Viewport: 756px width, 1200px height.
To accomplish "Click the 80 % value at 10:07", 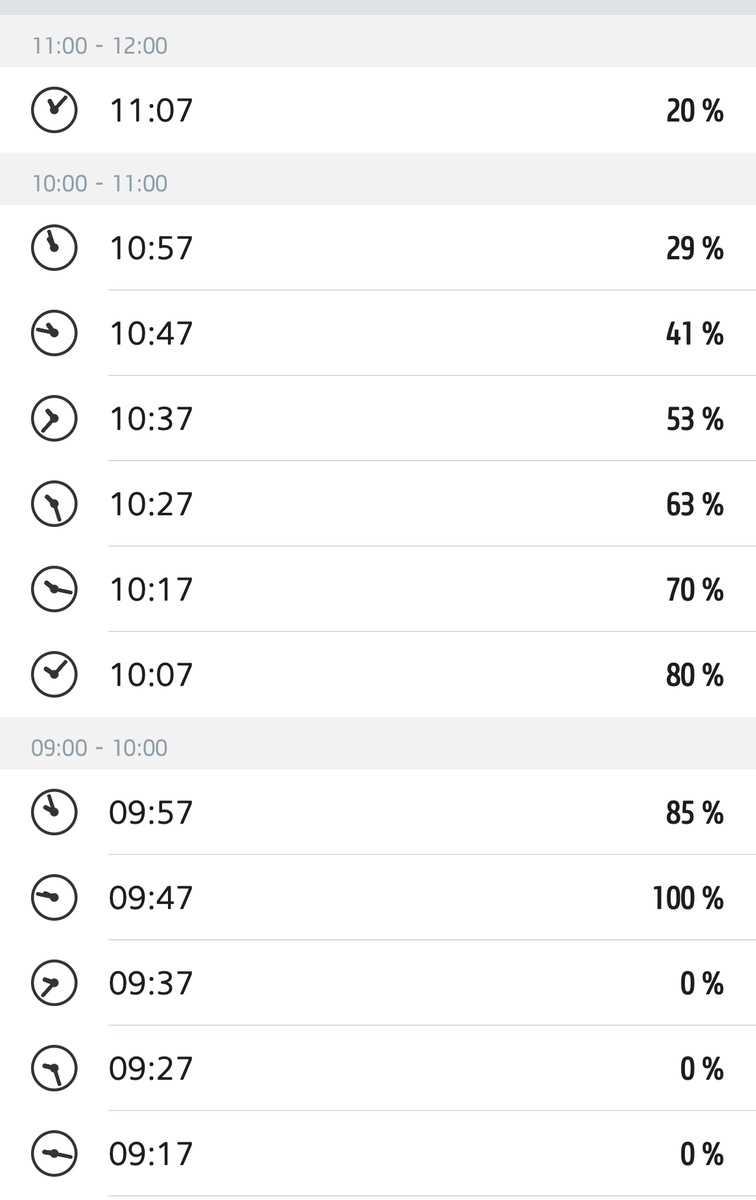I will click(x=695, y=675).
